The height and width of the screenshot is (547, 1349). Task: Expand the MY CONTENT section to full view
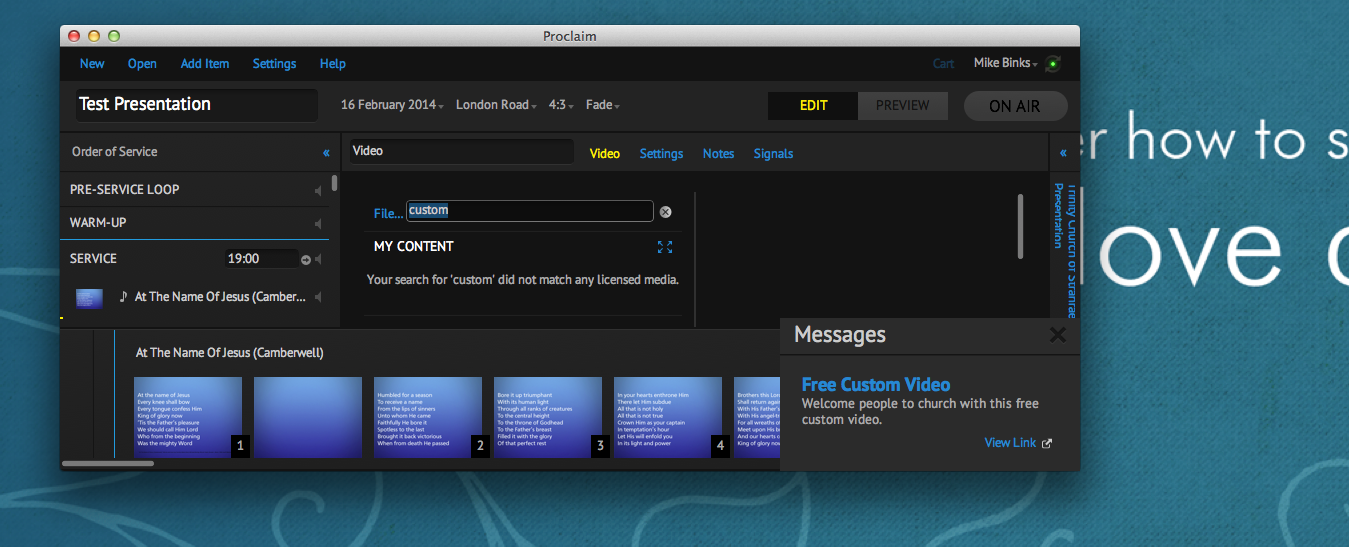(665, 247)
